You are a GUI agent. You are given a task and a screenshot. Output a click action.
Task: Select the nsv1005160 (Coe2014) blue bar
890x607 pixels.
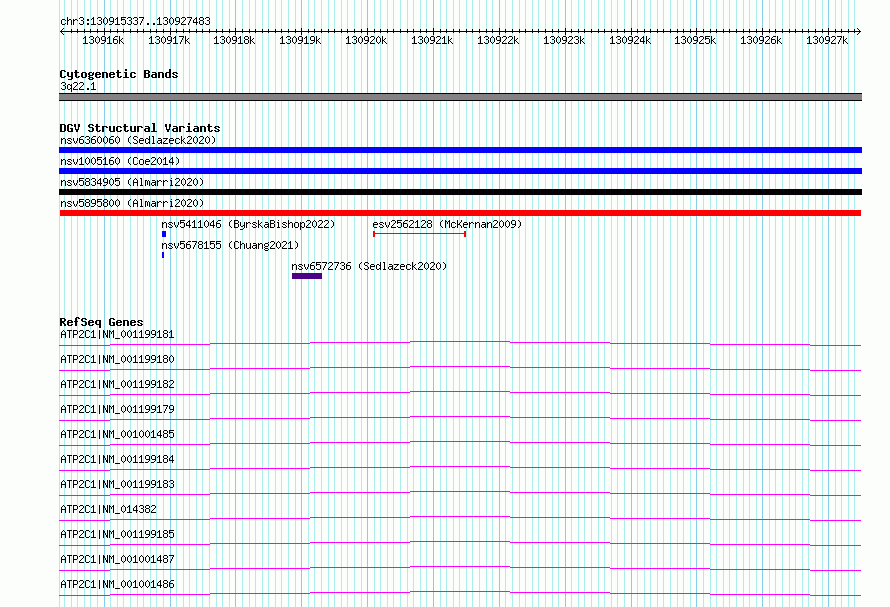pos(460,171)
